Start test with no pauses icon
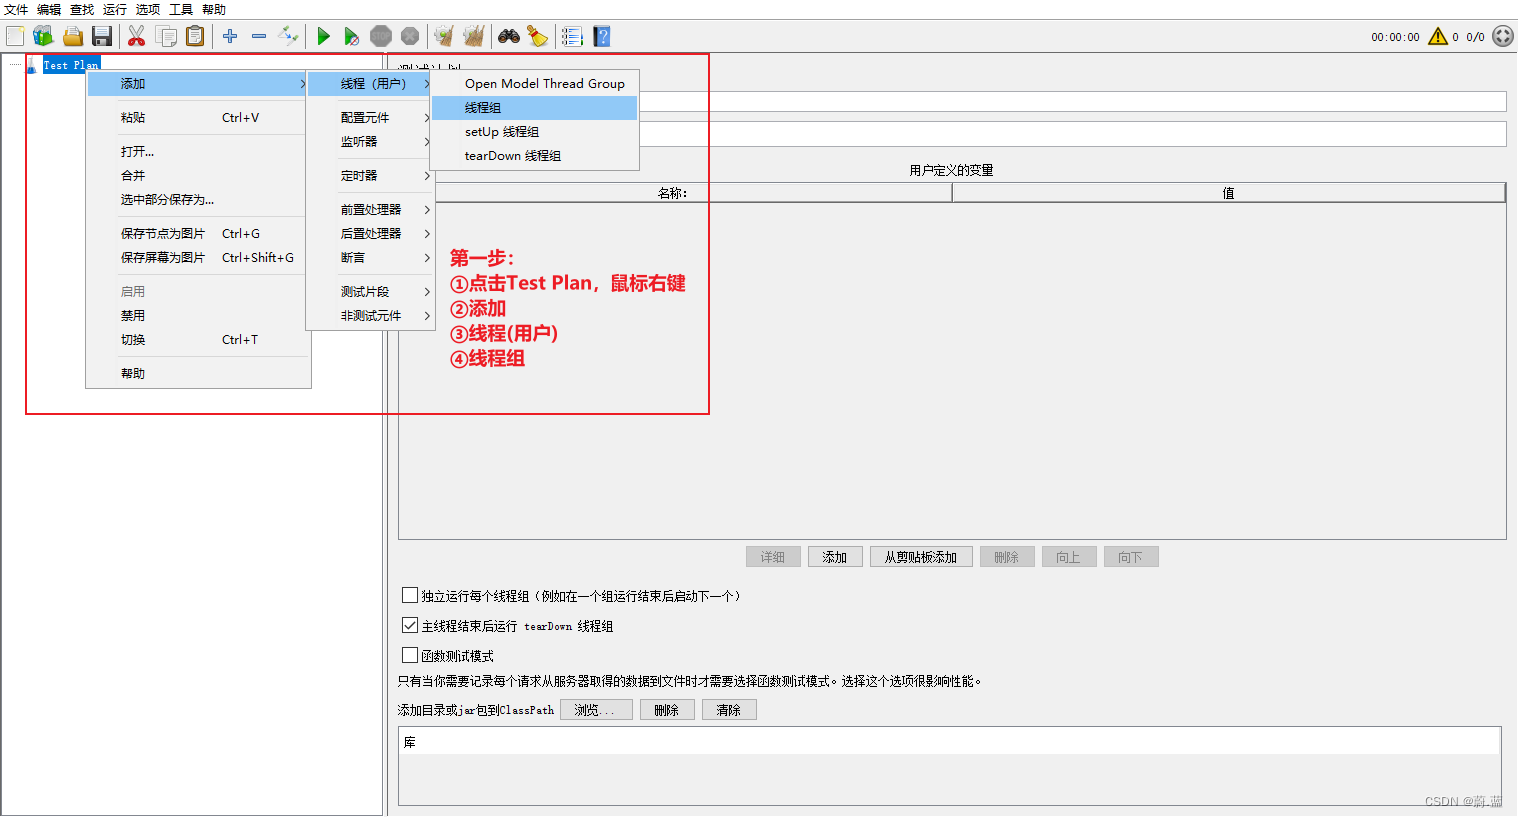The width and height of the screenshot is (1518, 817). point(351,37)
